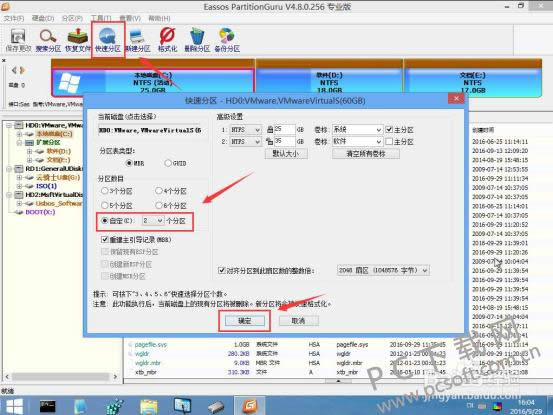Click the app logo in the title bar
The width and height of the screenshot is (553, 415).
click(x=5, y=6)
